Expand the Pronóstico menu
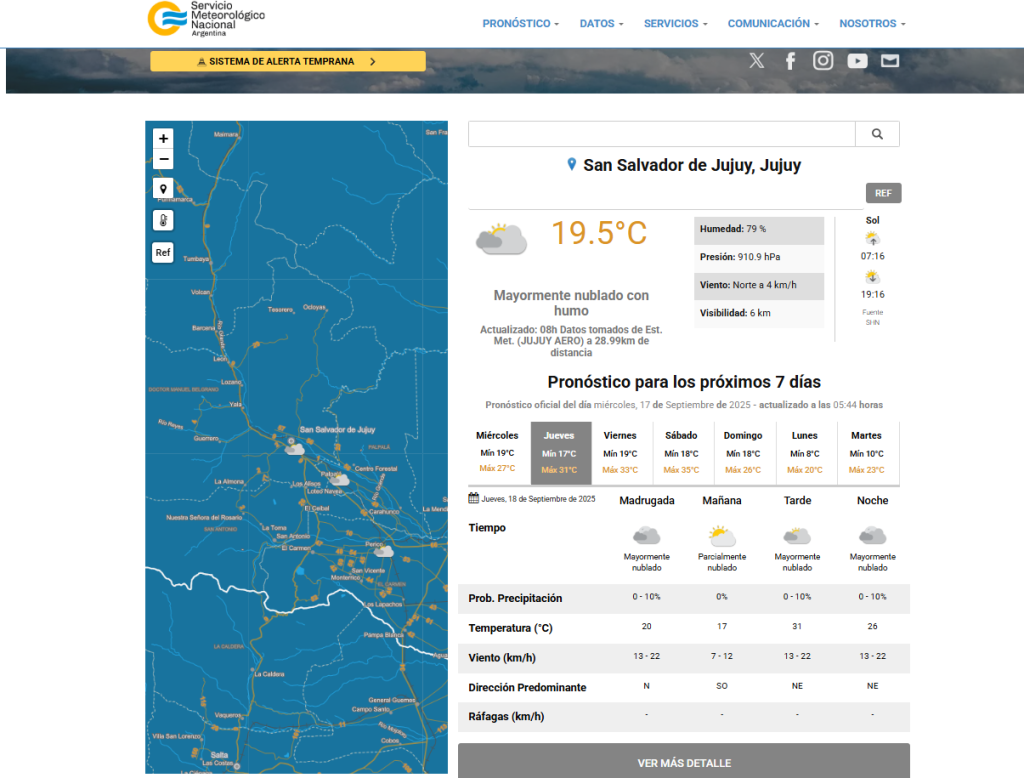This screenshot has width=1024, height=778. (x=520, y=23)
